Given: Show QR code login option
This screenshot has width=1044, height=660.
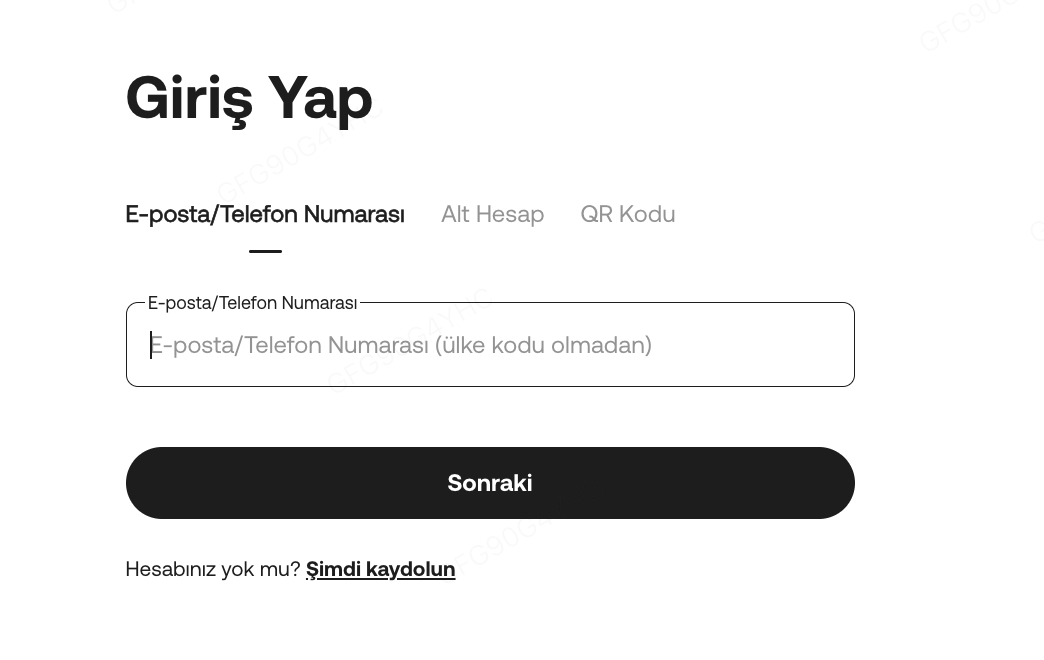Looking at the screenshot, I should click(627, 214).
